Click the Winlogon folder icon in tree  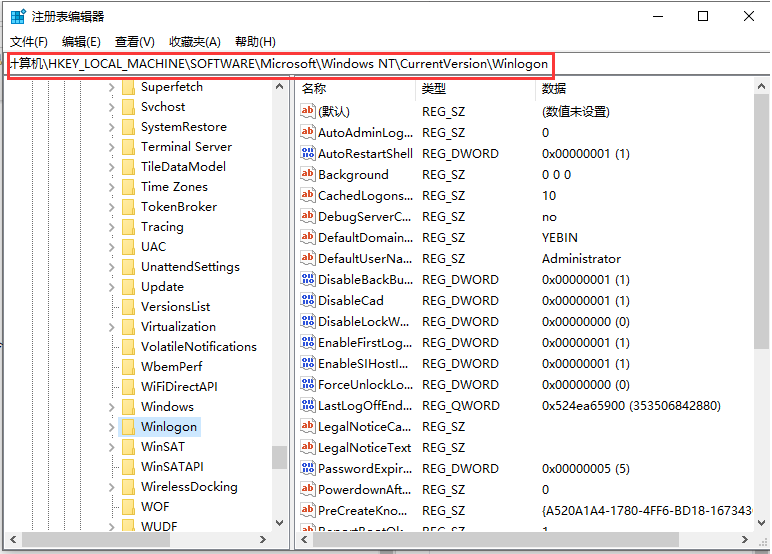pyautogui.click(x=128, y=427)
